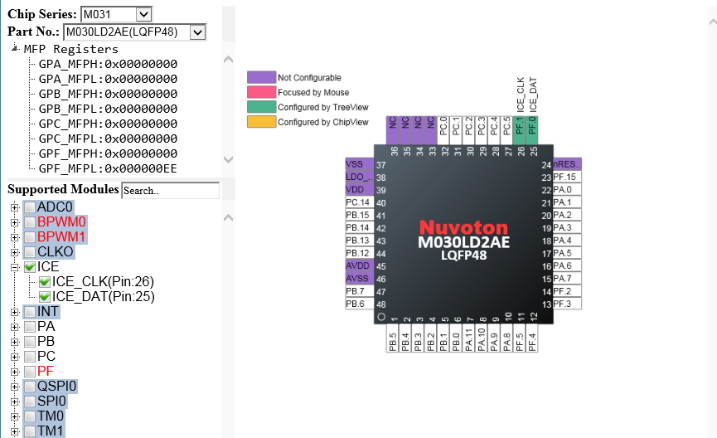This screenshot has width=717, height=438.
Task: Expand the ADC0 tree node
Action: [15, 208]
